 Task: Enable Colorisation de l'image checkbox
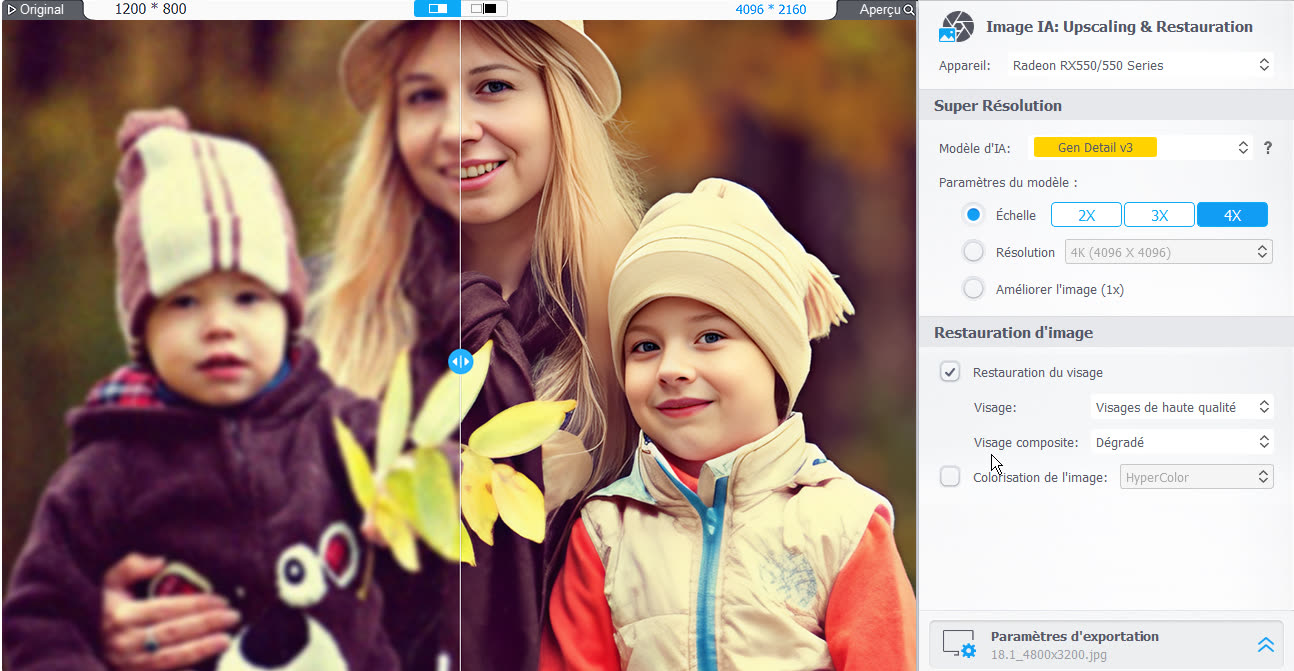tap(950, 477)
